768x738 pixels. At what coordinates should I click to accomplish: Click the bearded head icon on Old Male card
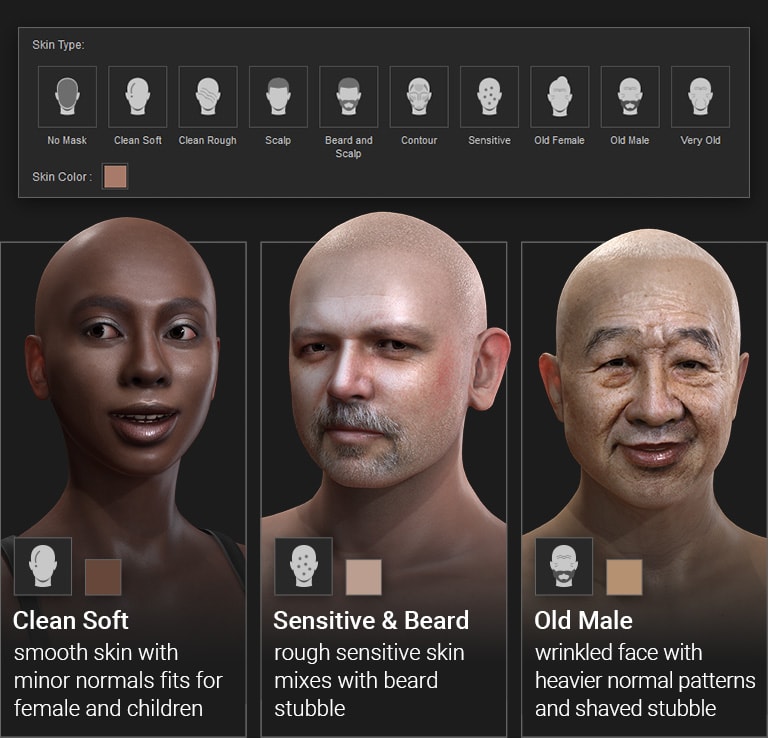pos(564,567)
